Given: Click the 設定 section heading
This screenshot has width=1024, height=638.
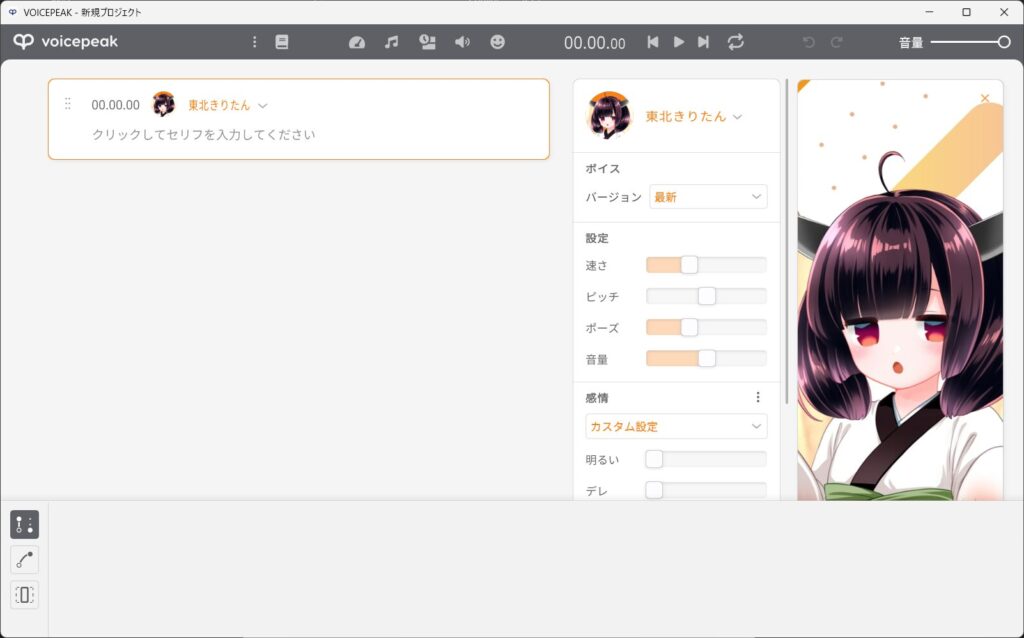Looking at the screenshot, I should 597,238.
